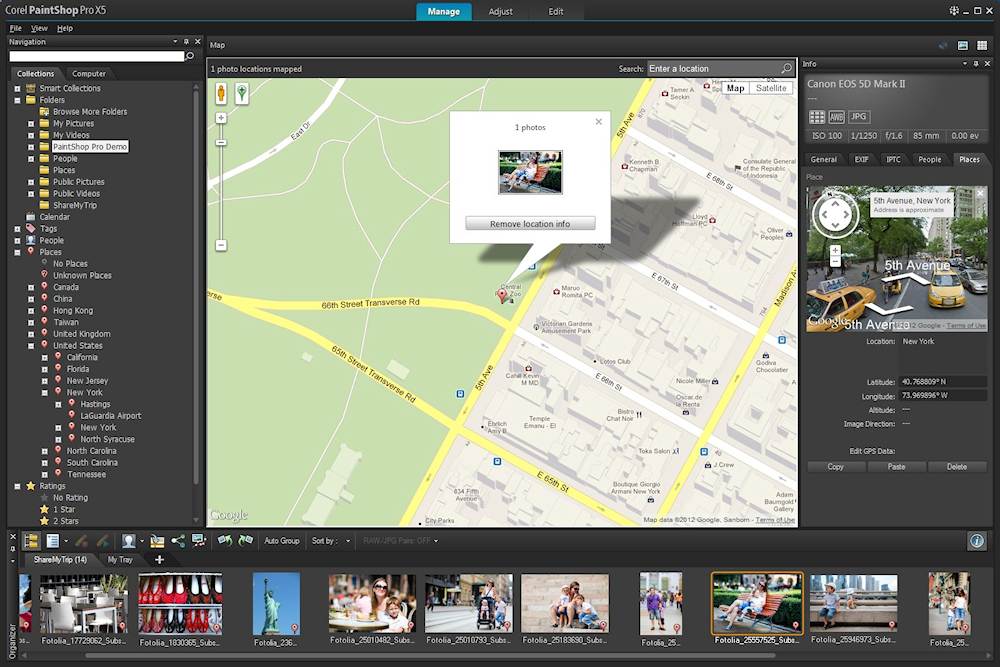Click the Remove location info button

pyautogui.click(x=530, y=224)
